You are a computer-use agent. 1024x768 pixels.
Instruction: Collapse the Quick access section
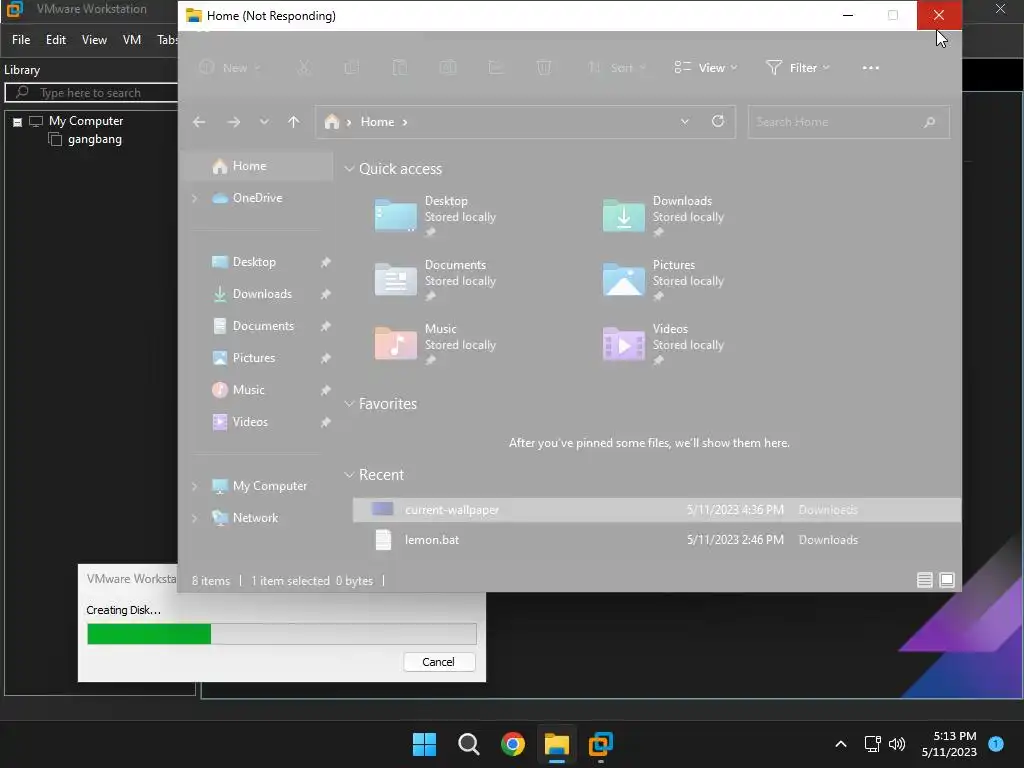(349, 169)
